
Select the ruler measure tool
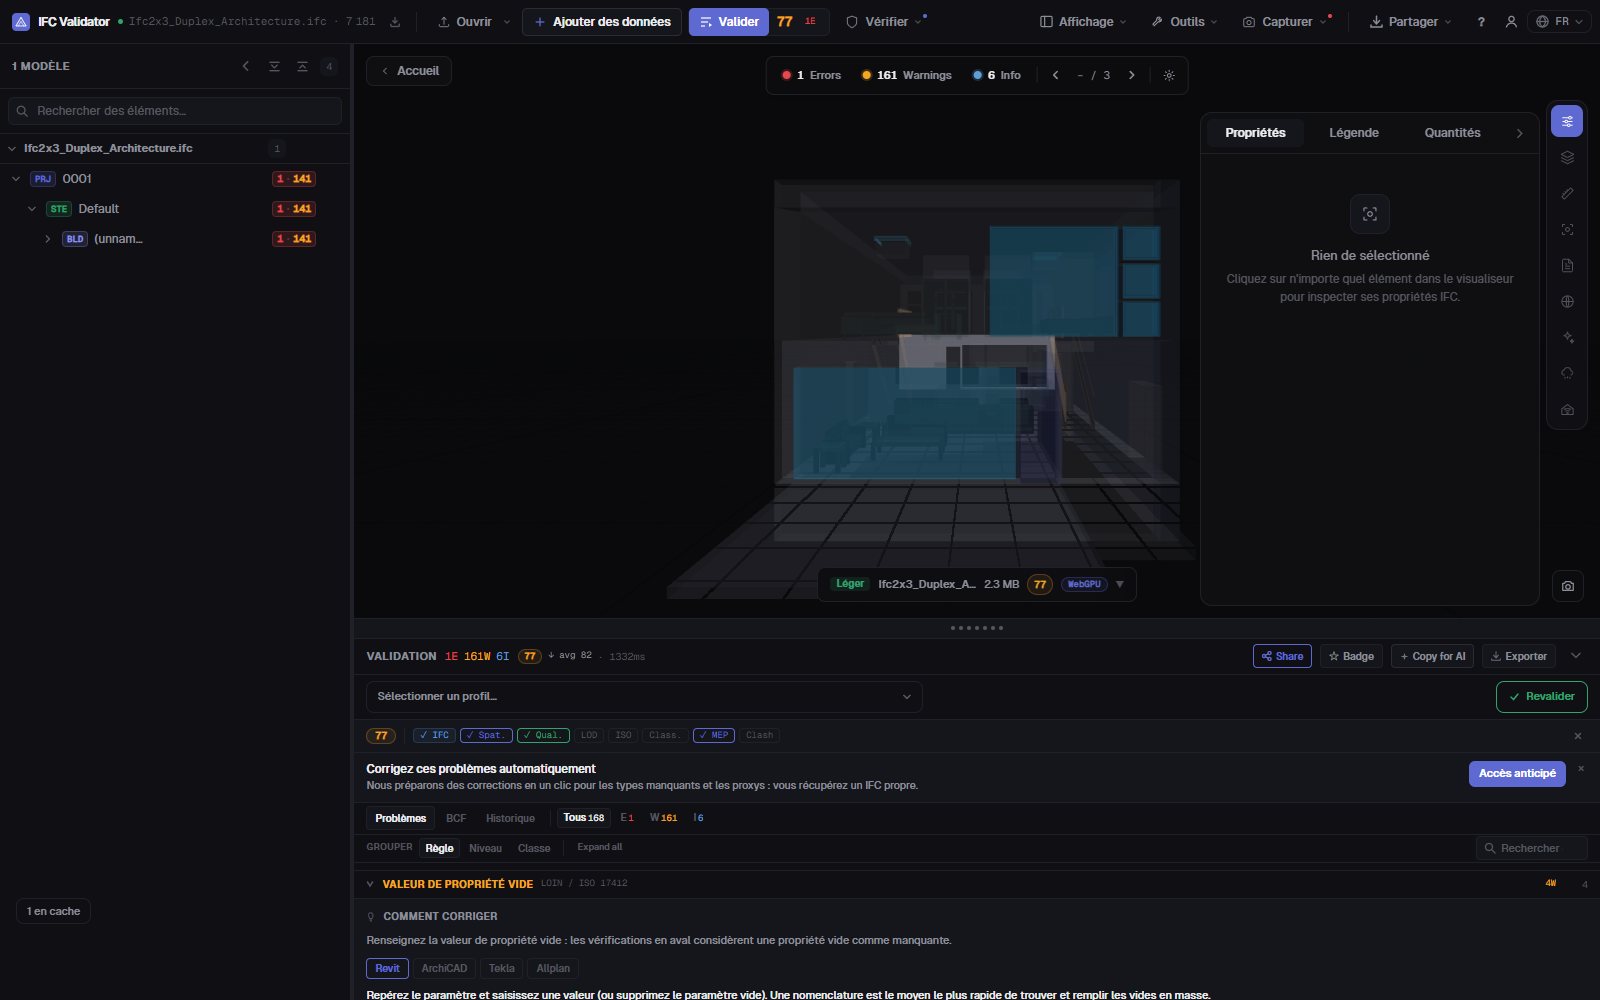1567,193
